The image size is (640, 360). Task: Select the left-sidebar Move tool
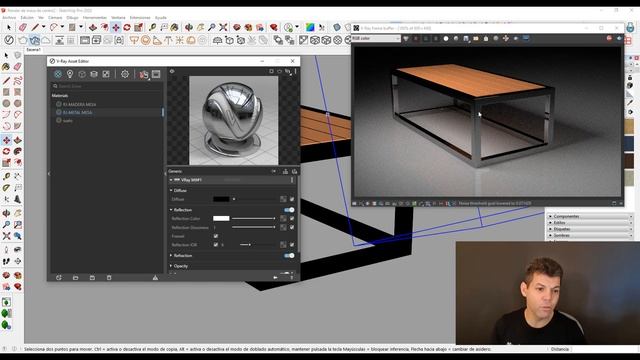coord(6,140)
